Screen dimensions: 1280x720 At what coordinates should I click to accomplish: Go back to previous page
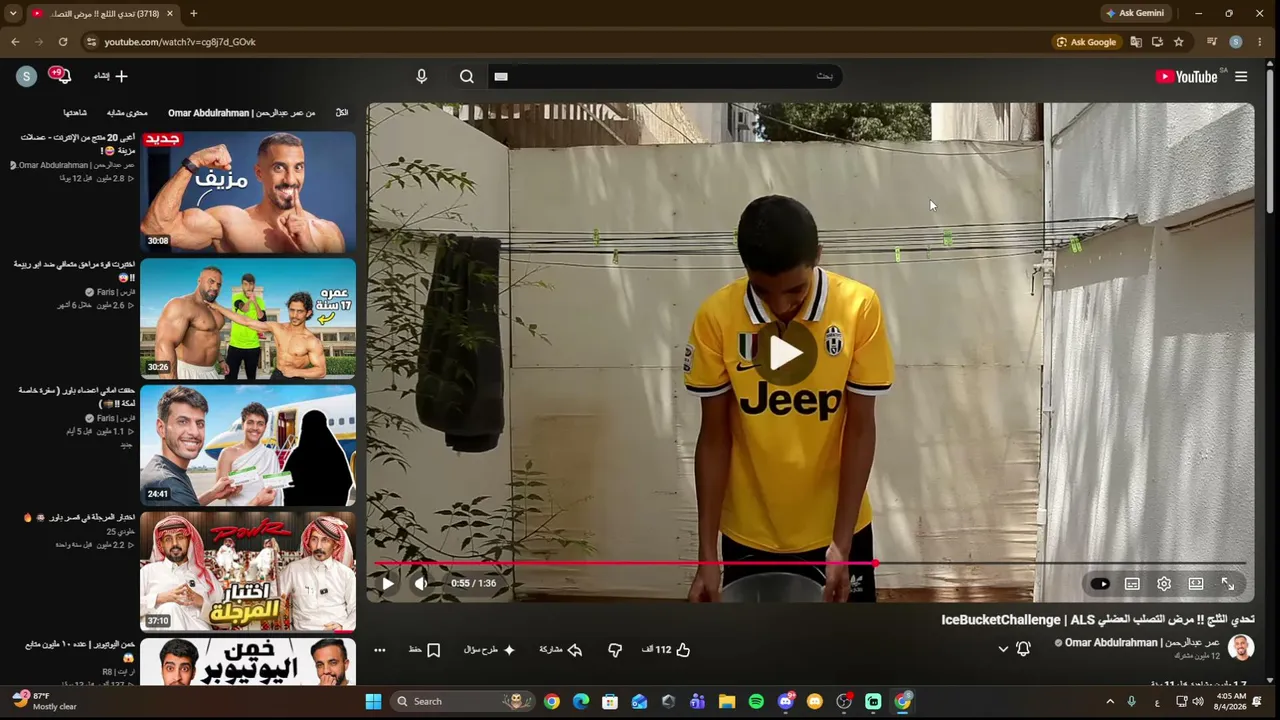point(15,42)
